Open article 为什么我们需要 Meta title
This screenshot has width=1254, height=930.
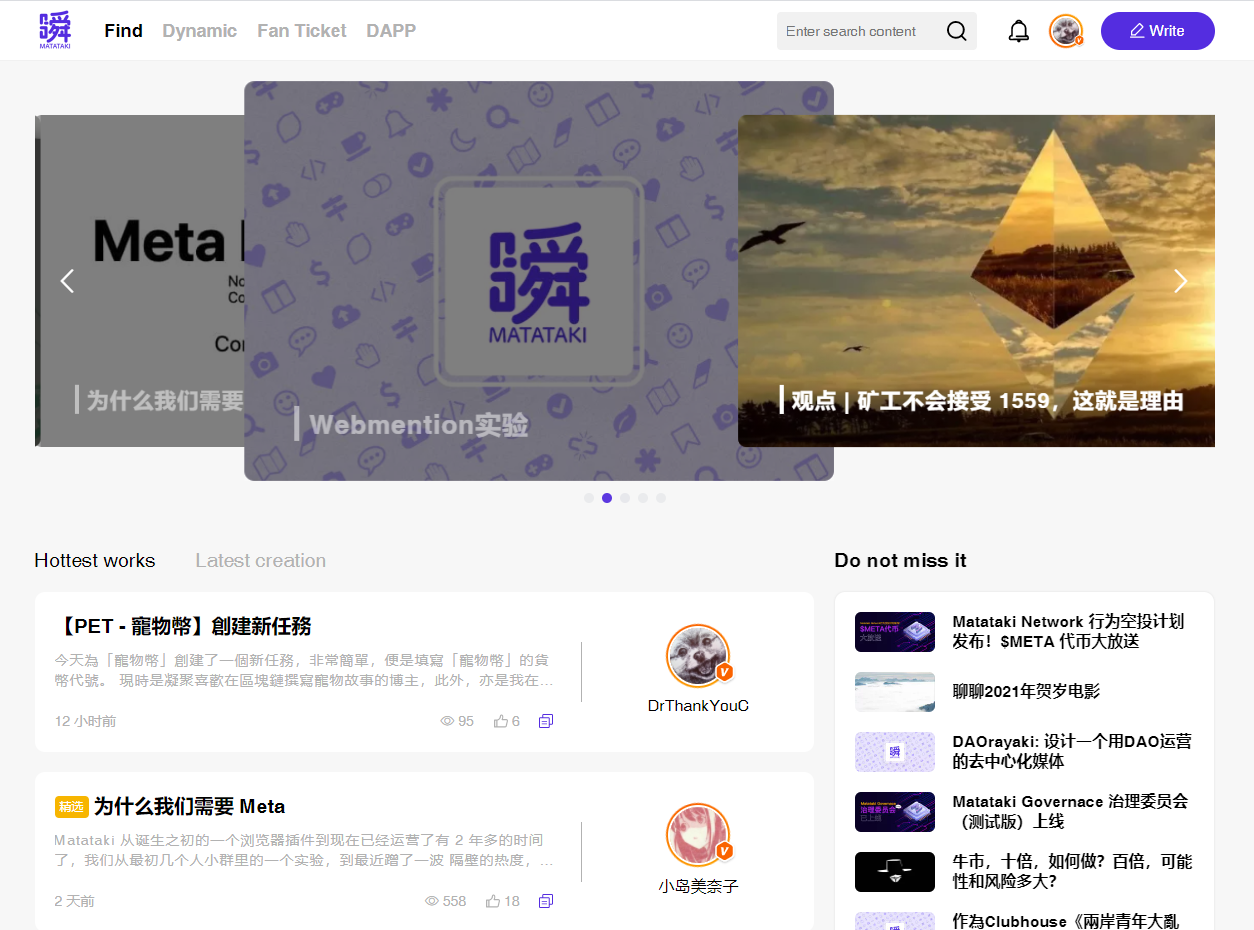click(189, 806)
